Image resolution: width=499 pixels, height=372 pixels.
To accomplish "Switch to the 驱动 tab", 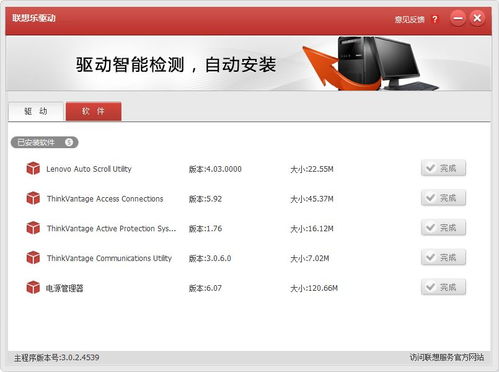I will (36, 111).
